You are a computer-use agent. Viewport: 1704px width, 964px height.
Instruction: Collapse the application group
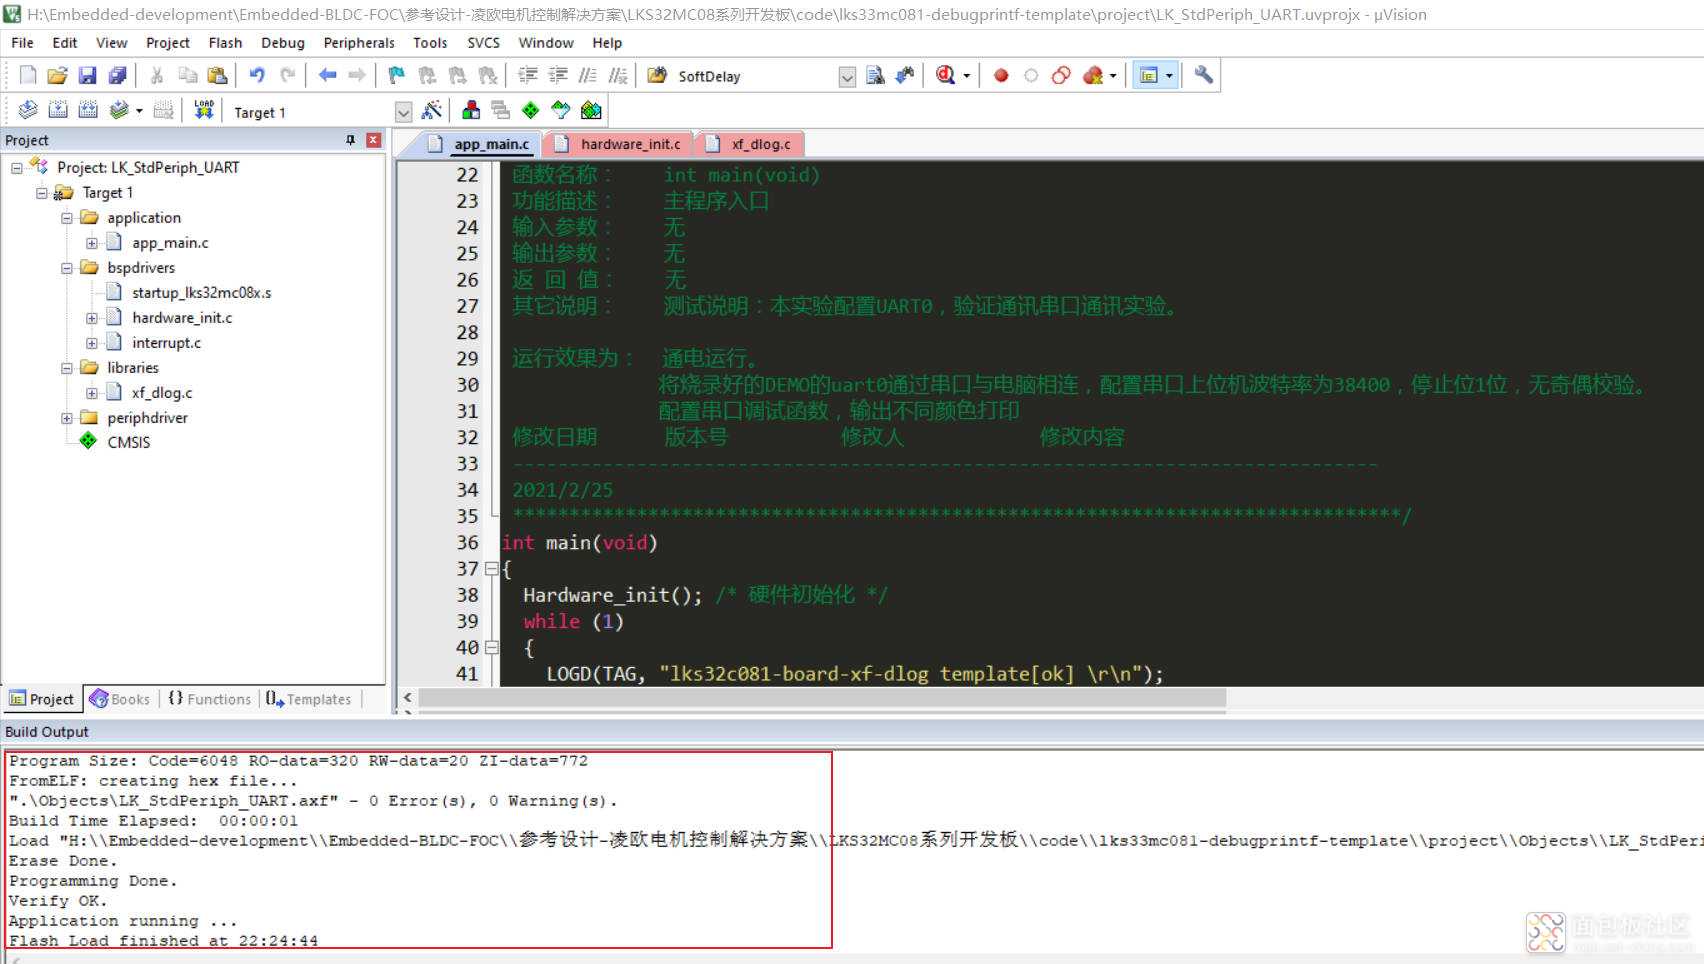coord(67,218)
